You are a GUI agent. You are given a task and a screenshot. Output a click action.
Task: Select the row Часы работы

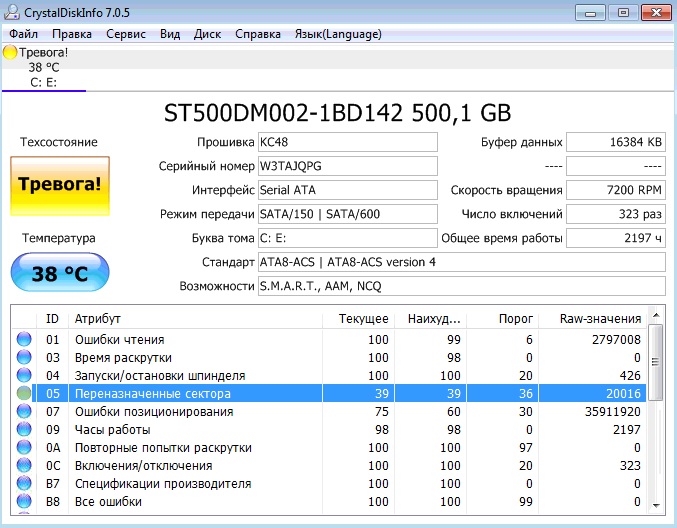pyautogui.click(x=330, y=430)
